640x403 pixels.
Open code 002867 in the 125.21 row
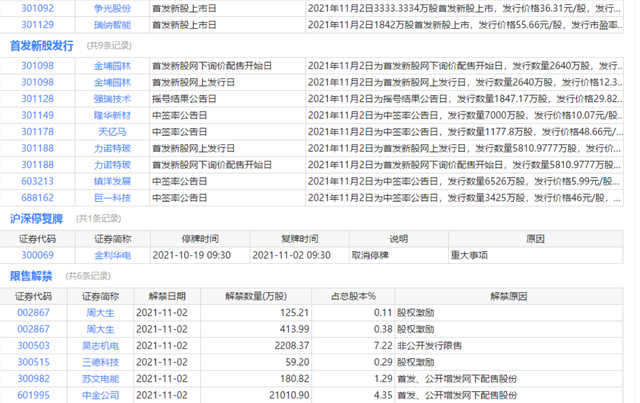pos(33,313)
